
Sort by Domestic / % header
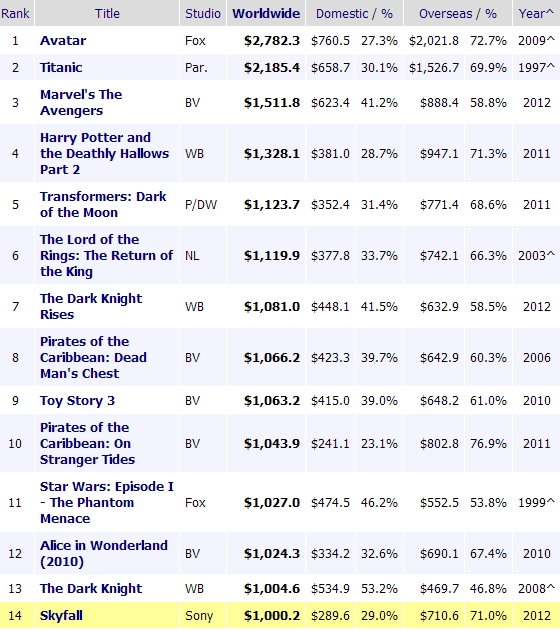[354, 13]
